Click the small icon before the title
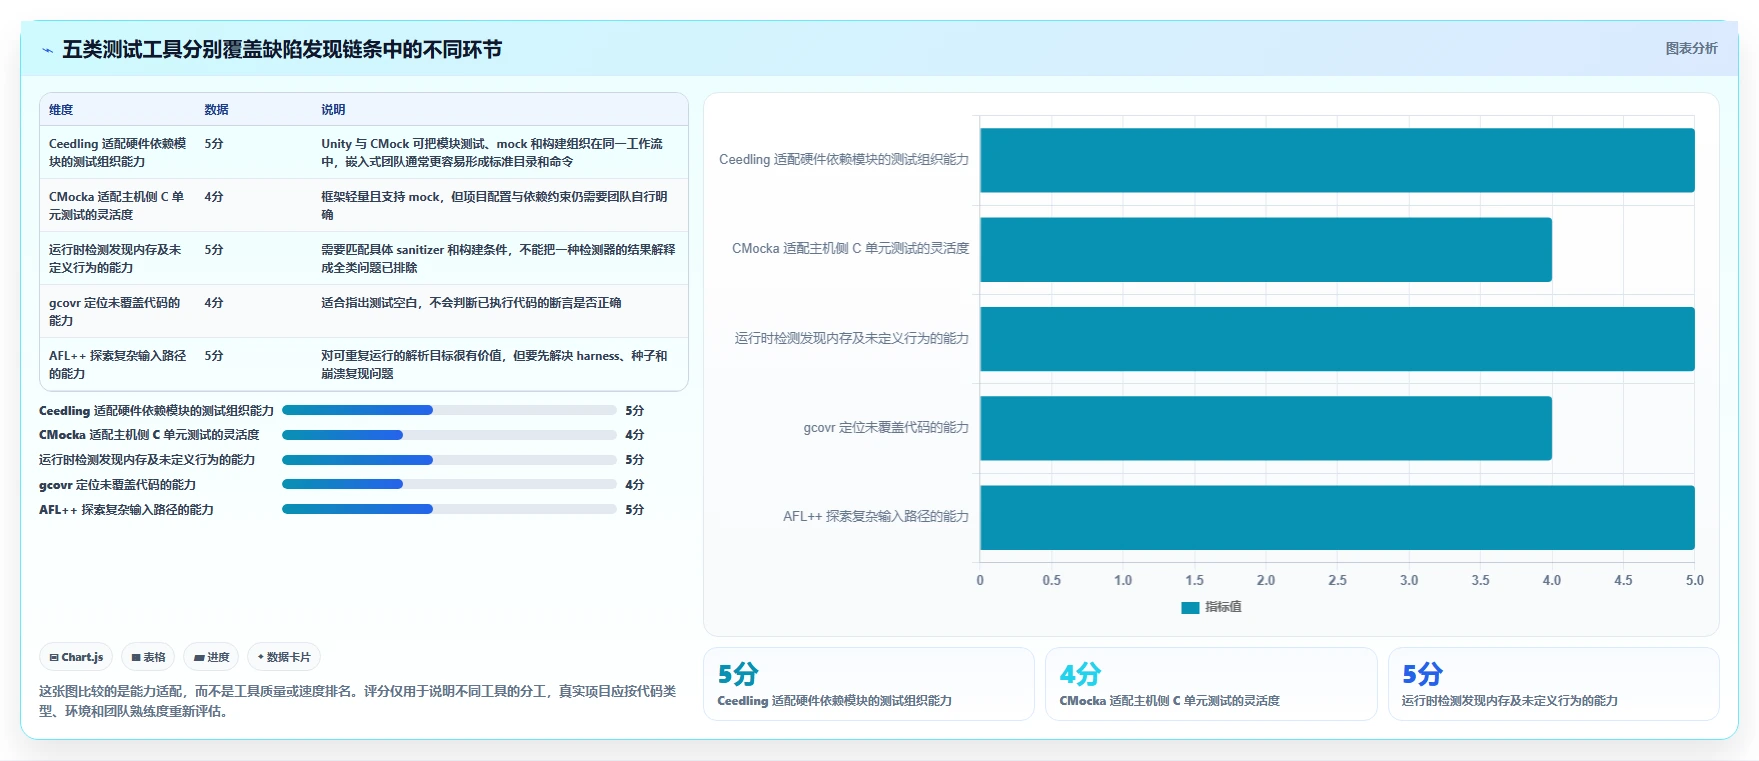The width and height of the screenshot is (1759, 761). coord(47,50)
